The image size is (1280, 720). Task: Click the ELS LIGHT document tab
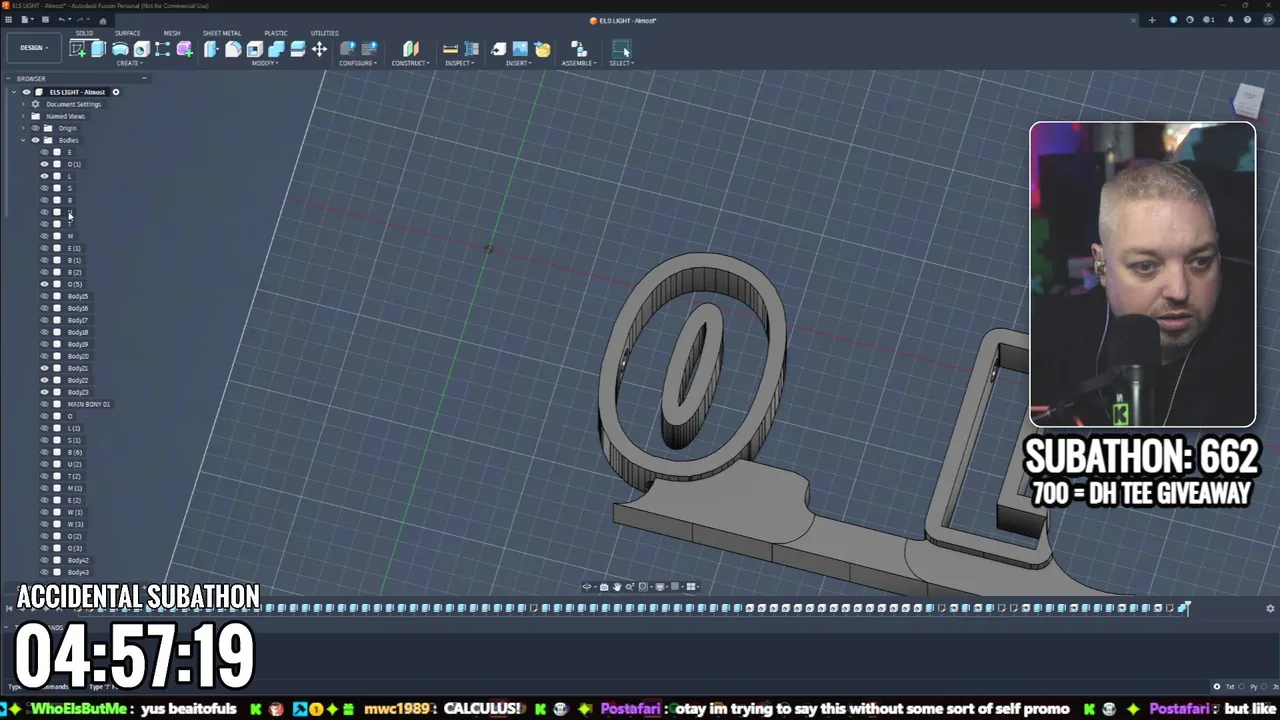coord(623,20)
